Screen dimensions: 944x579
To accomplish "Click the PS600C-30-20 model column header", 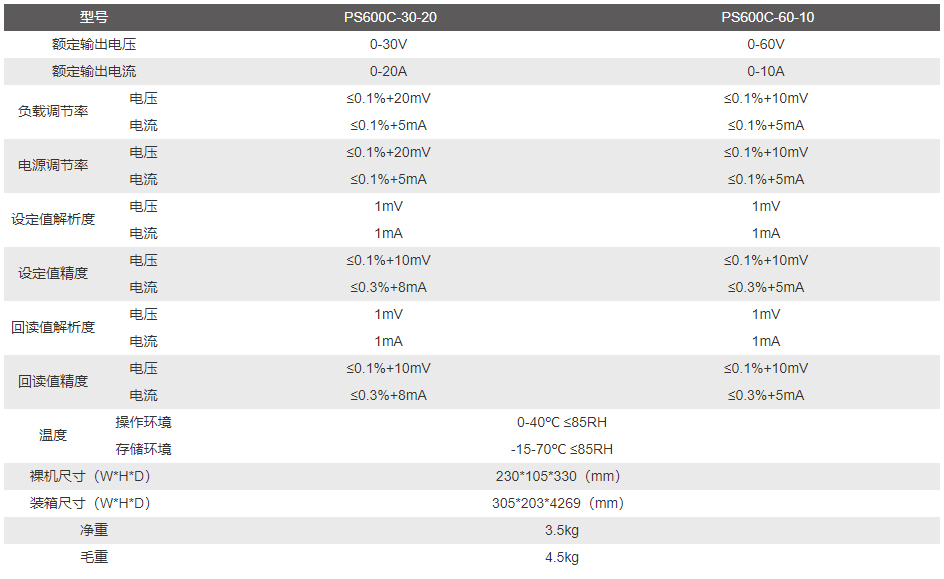I will (390, 17).
